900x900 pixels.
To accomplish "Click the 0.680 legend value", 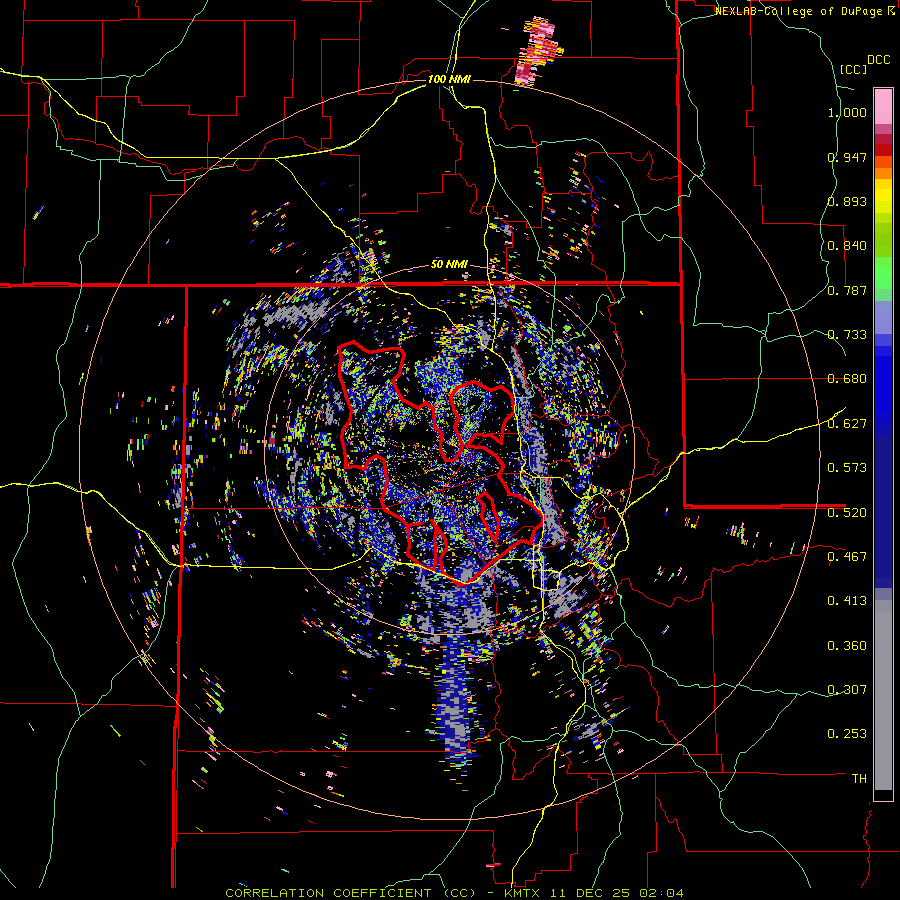I will [847, 379].
